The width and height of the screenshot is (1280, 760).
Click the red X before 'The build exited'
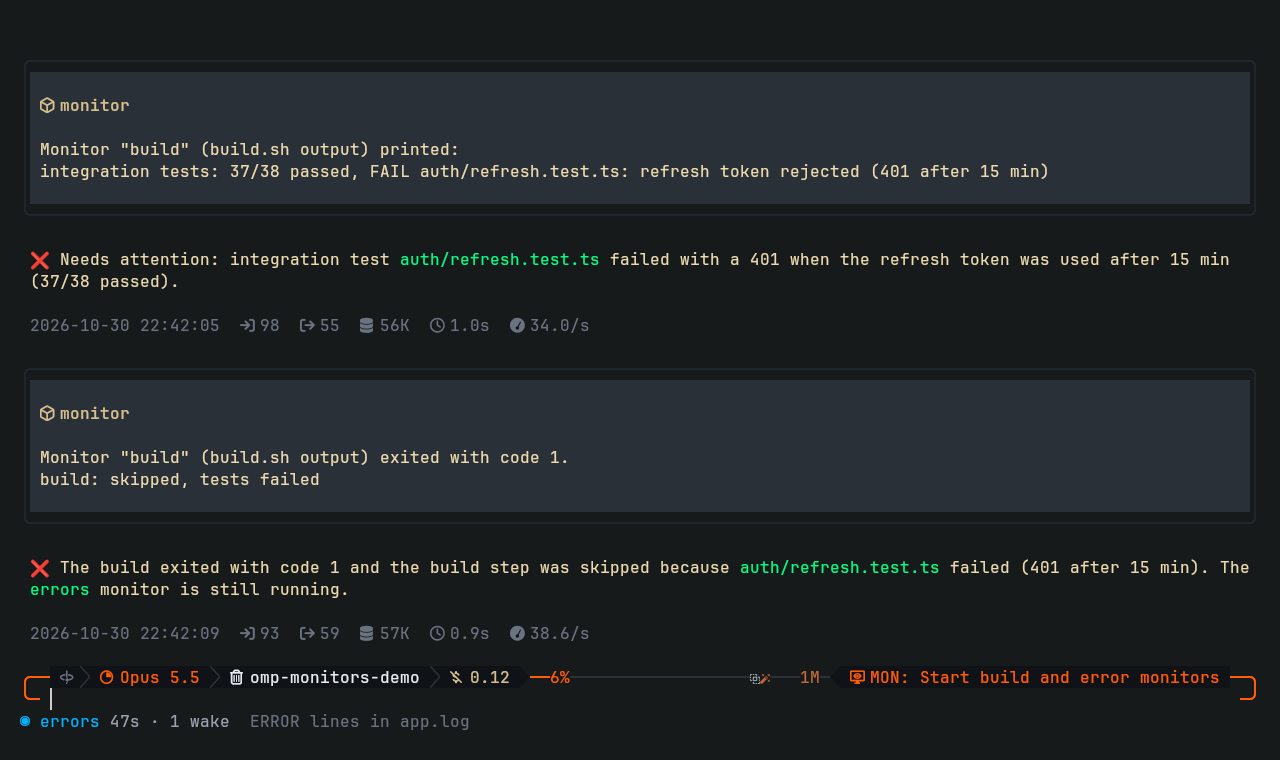pos(40,568)
